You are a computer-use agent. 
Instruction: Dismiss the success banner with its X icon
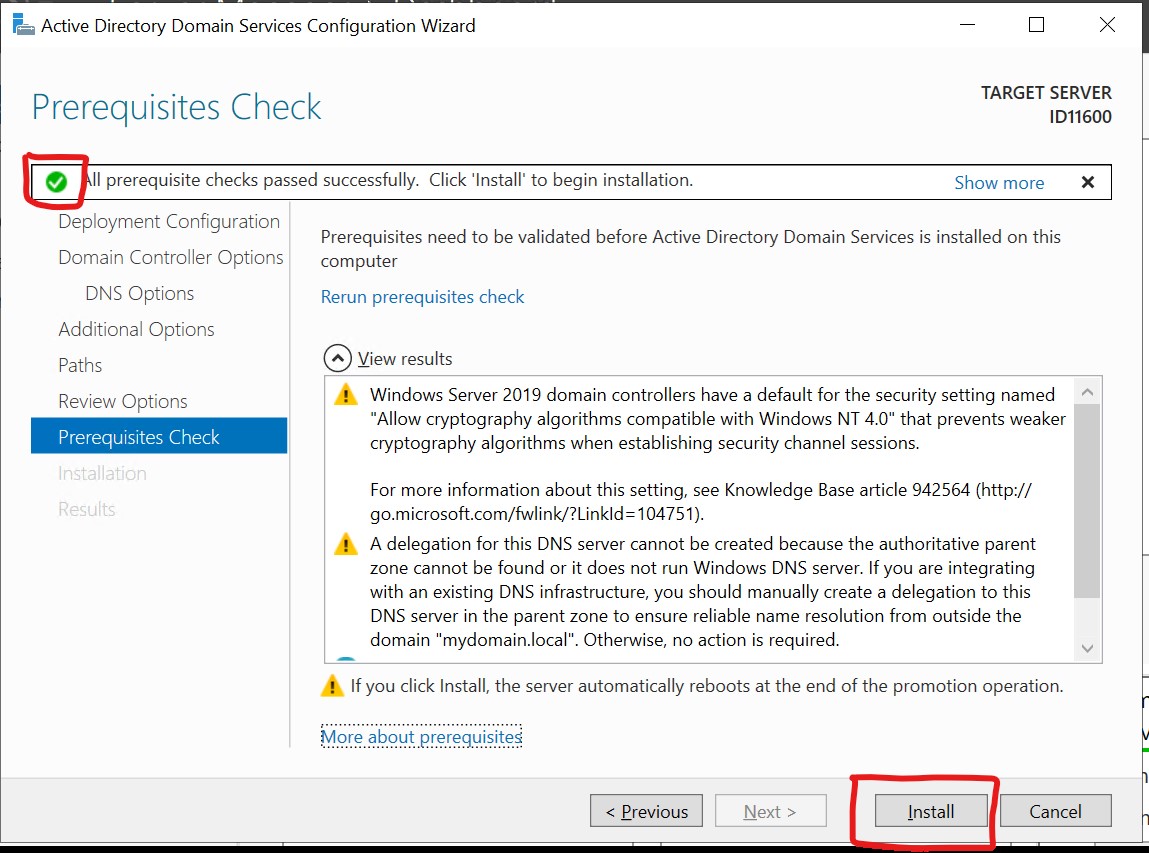pos(1087,181)
